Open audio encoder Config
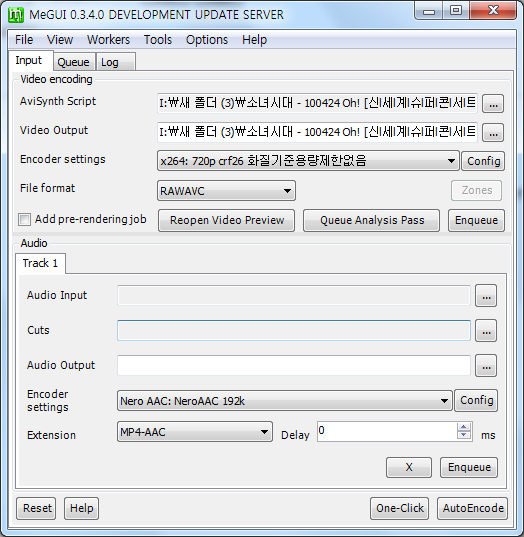The image size is (524, 537). (476, 400)
